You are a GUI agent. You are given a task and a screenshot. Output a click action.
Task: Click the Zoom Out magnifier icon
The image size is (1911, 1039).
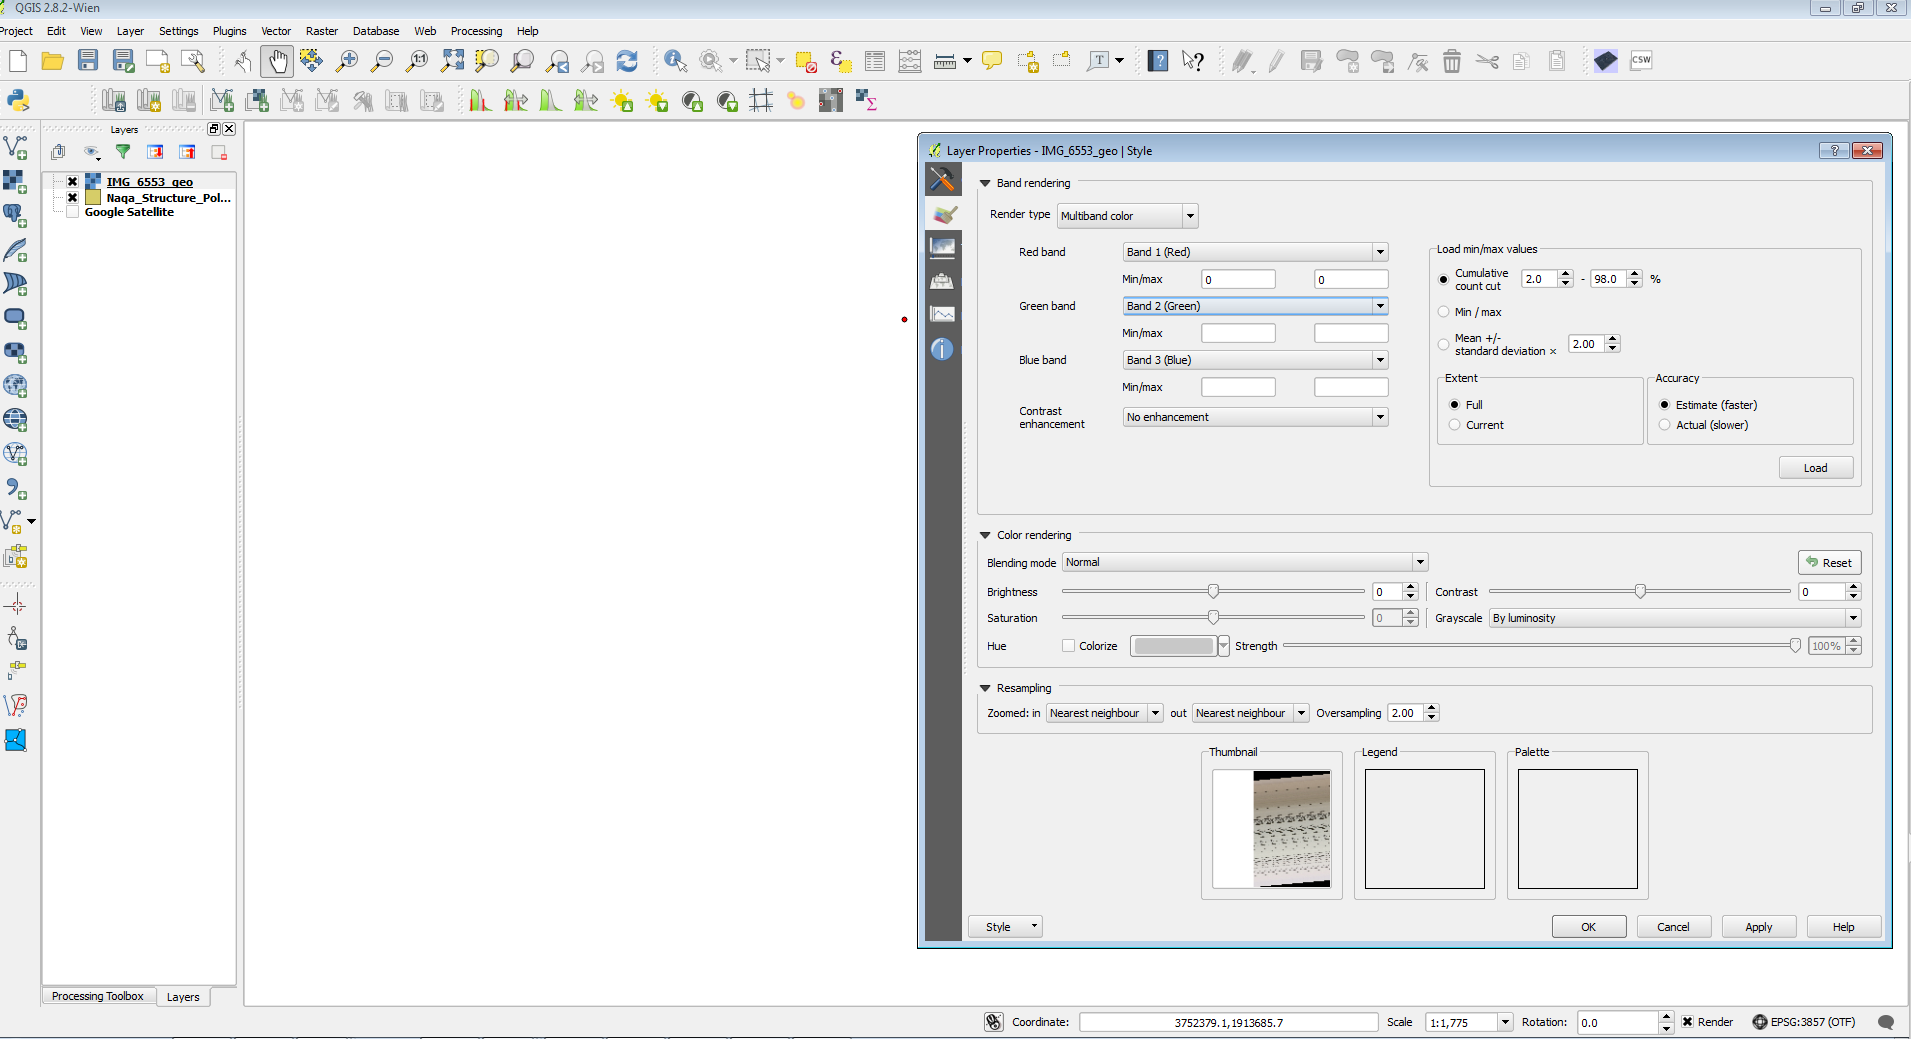click(381, 61)
